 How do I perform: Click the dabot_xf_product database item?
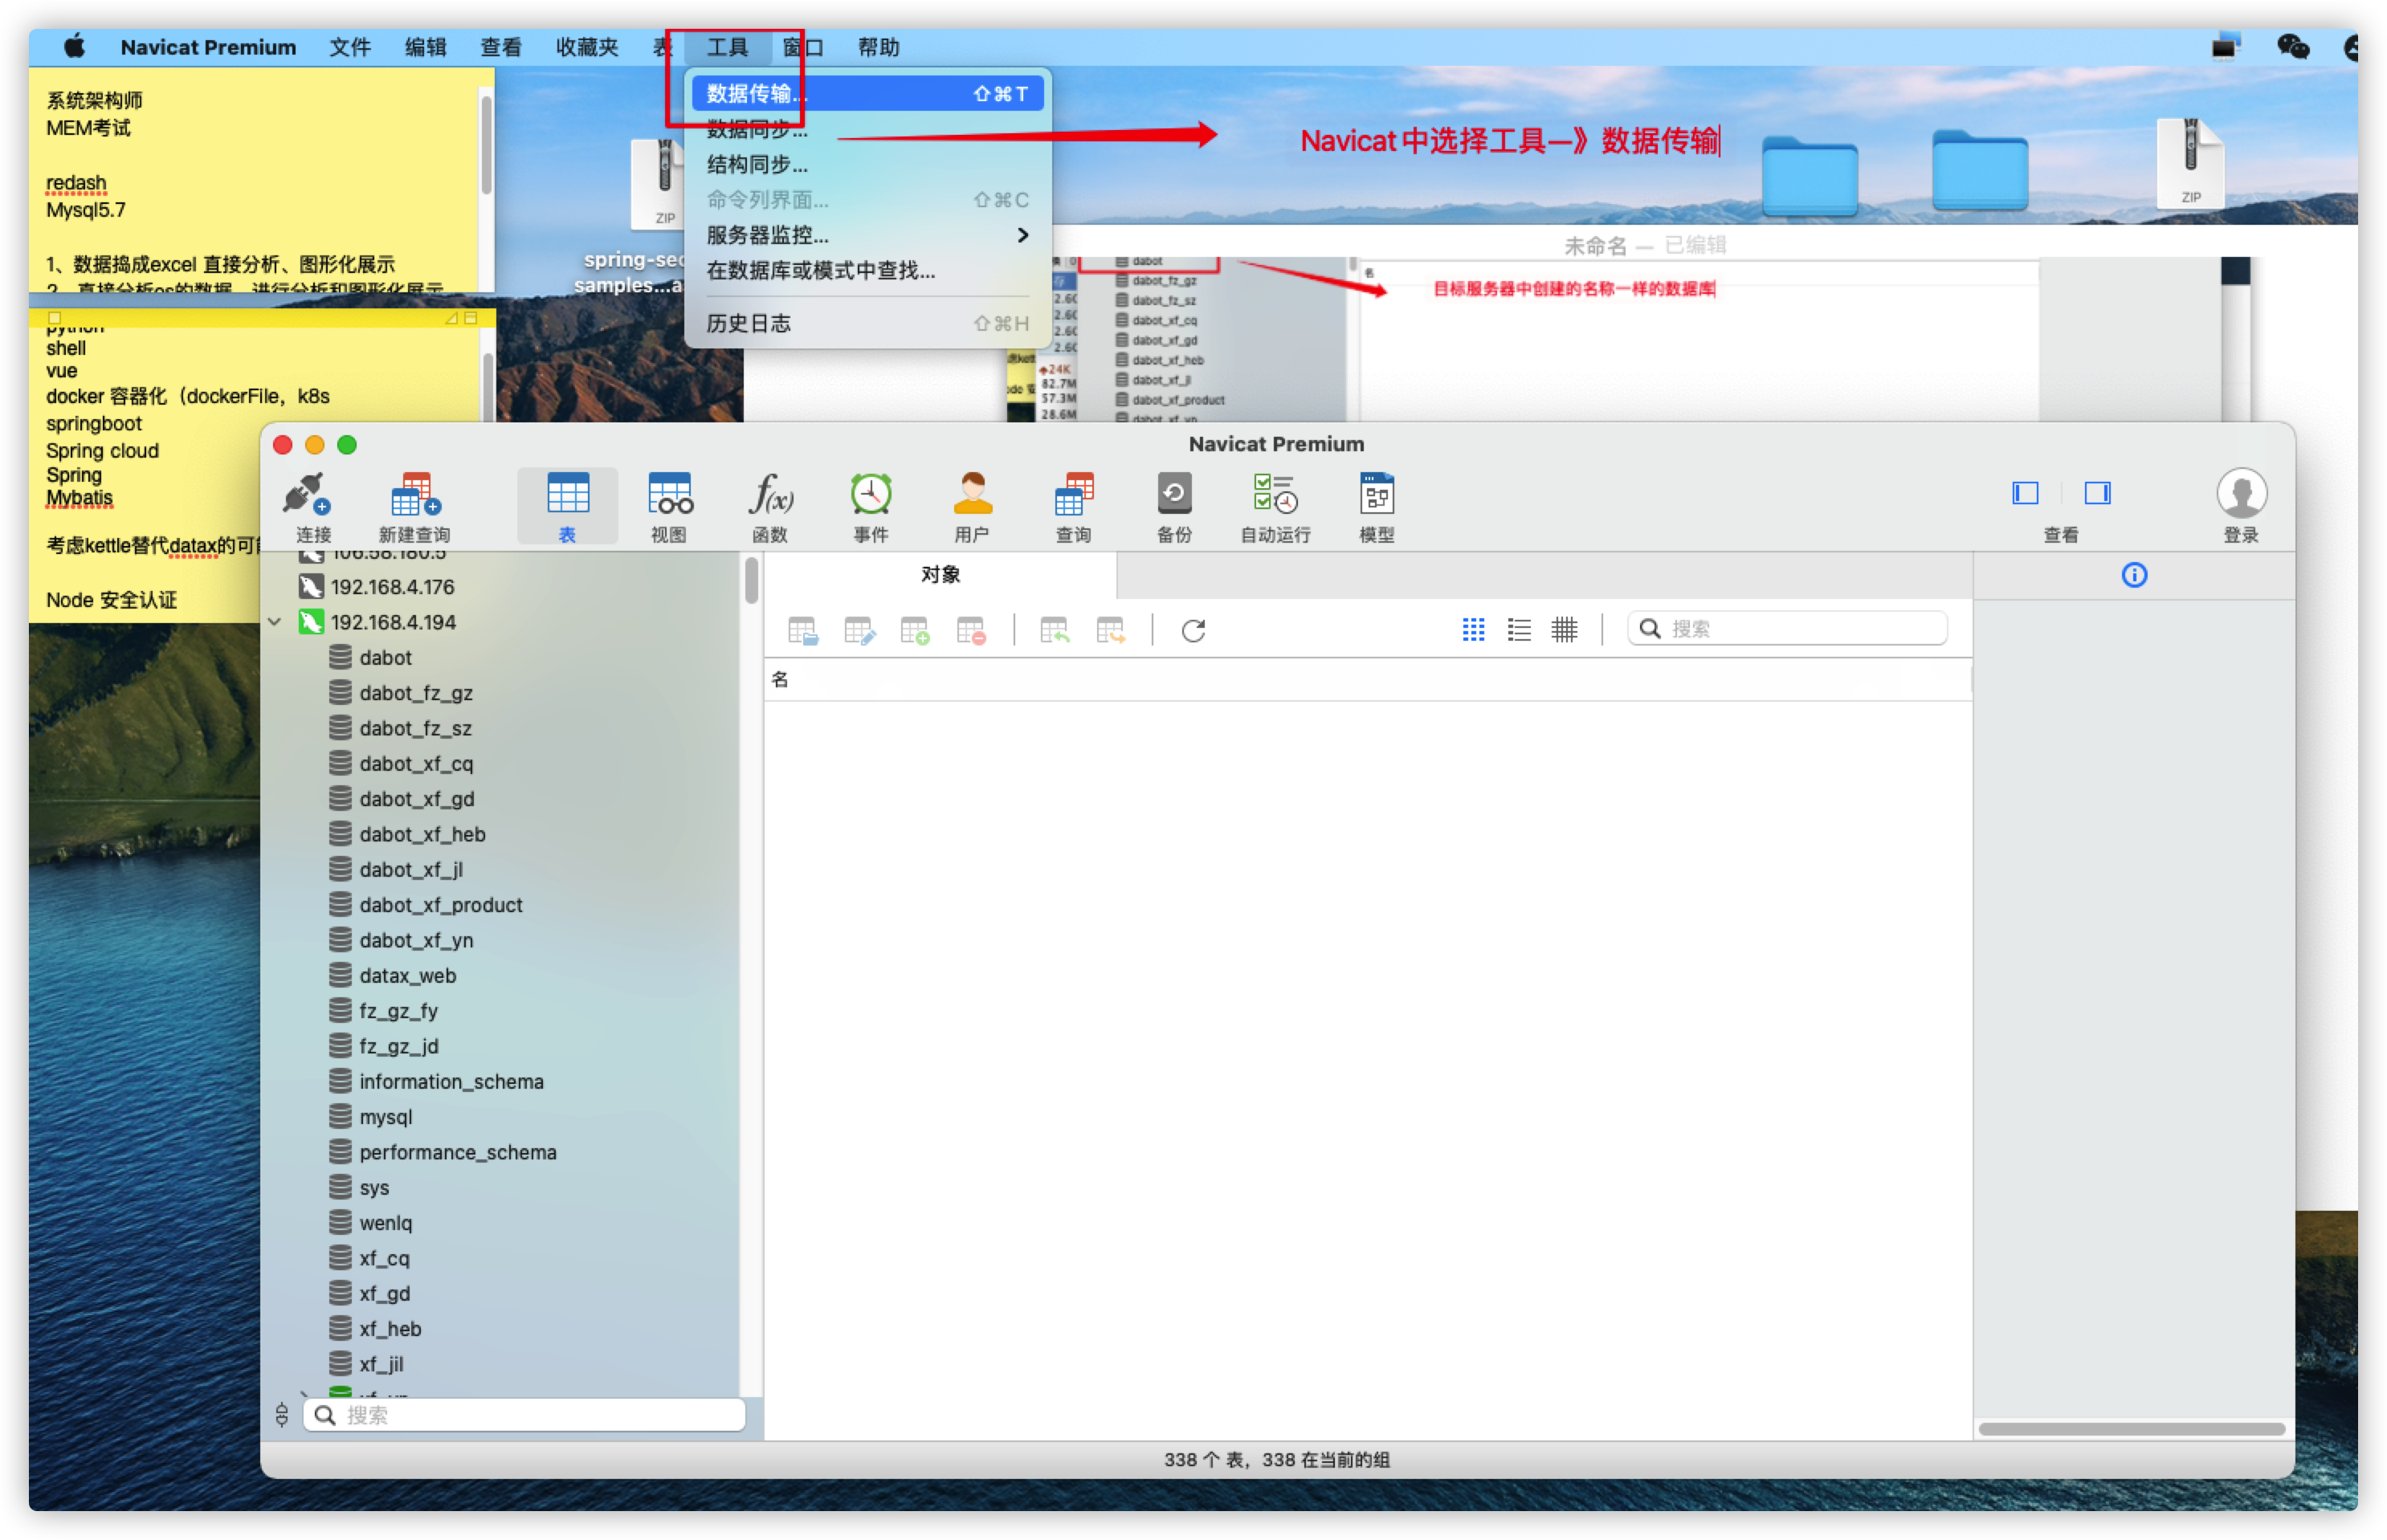pos(440,905)
